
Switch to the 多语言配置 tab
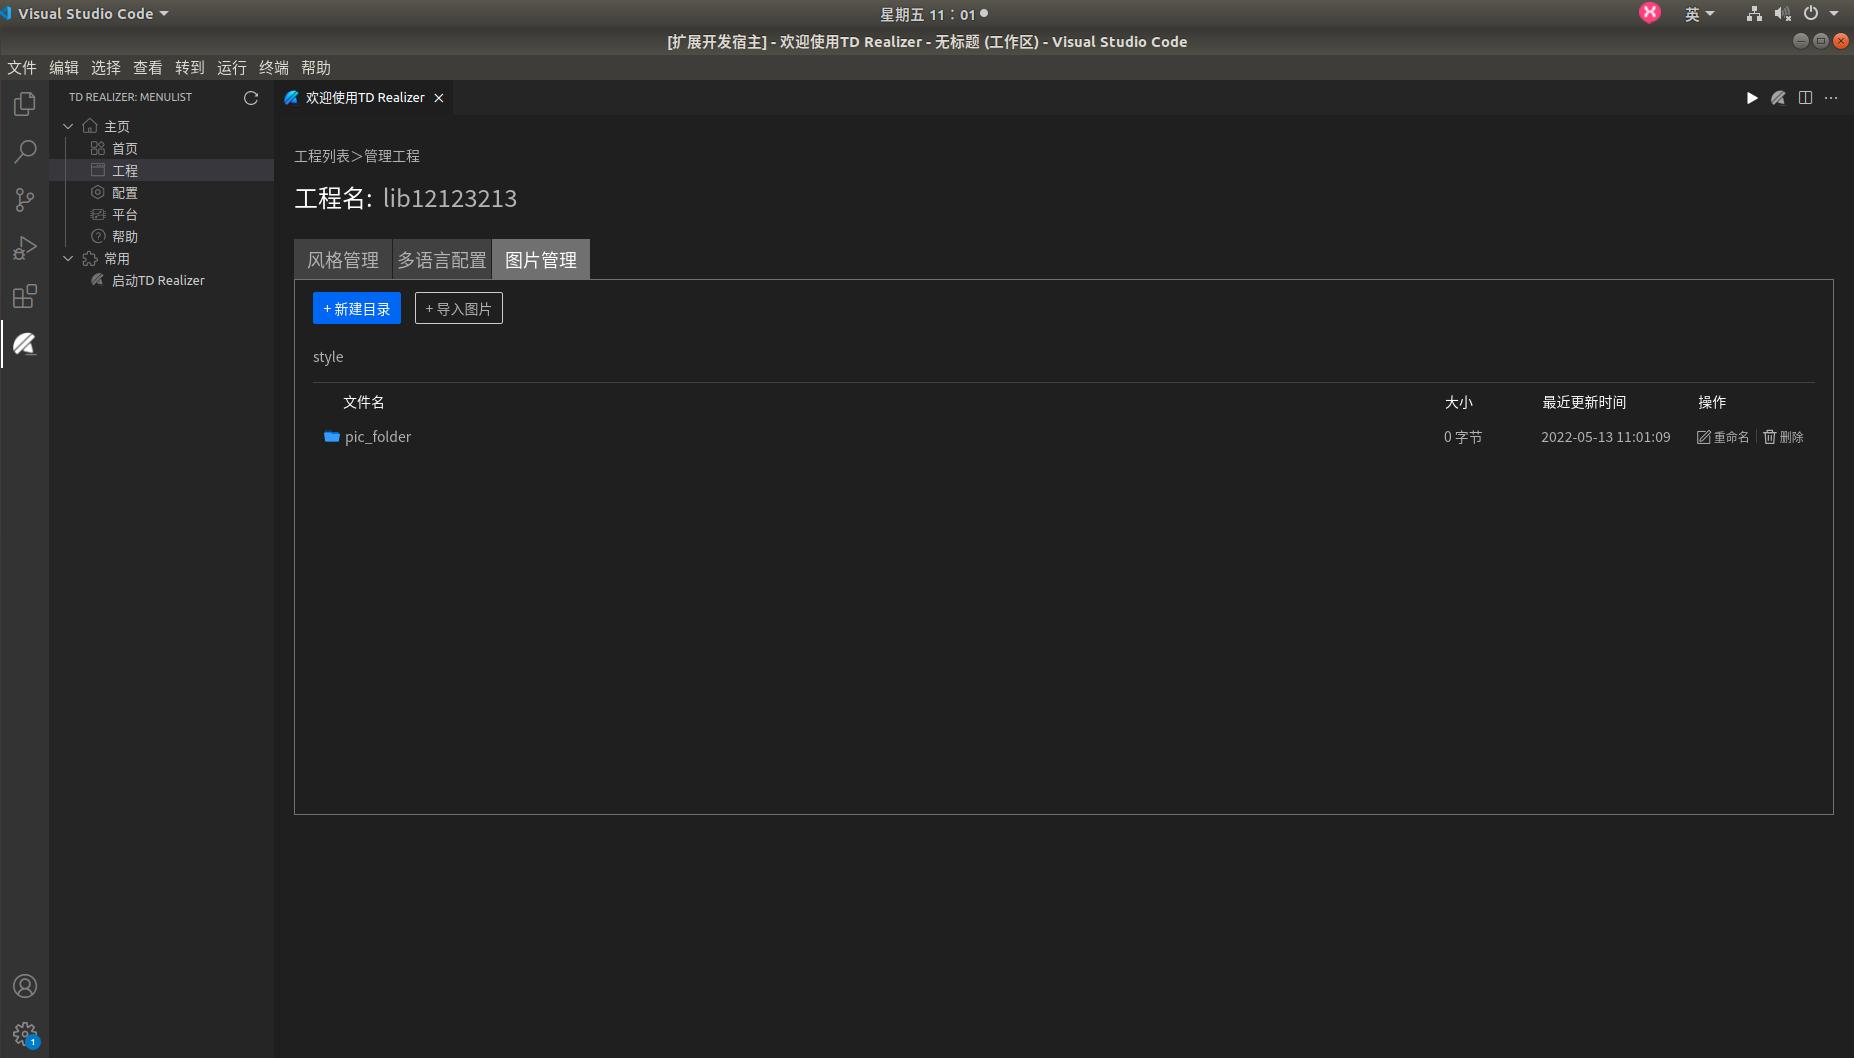pos(442,260)
